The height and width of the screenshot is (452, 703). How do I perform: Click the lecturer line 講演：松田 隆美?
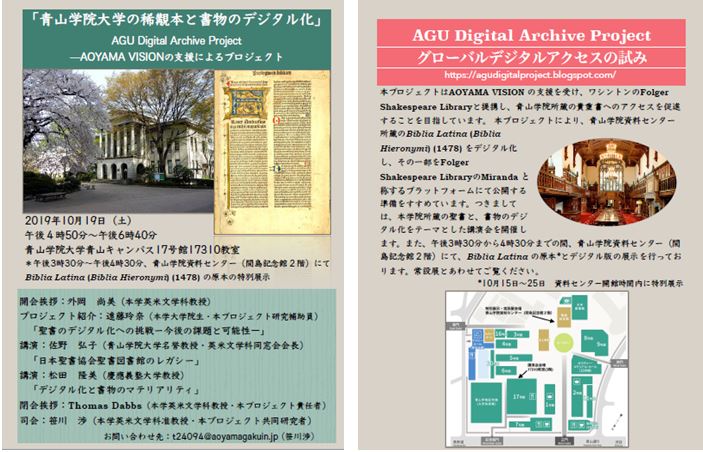point(102,375)
